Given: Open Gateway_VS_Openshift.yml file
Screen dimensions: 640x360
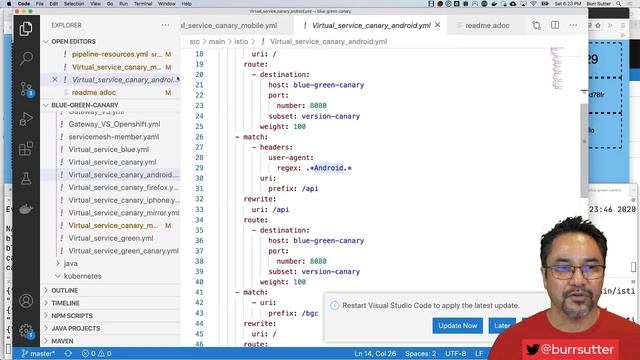Looking at the screenshot, I should (114, 124).
